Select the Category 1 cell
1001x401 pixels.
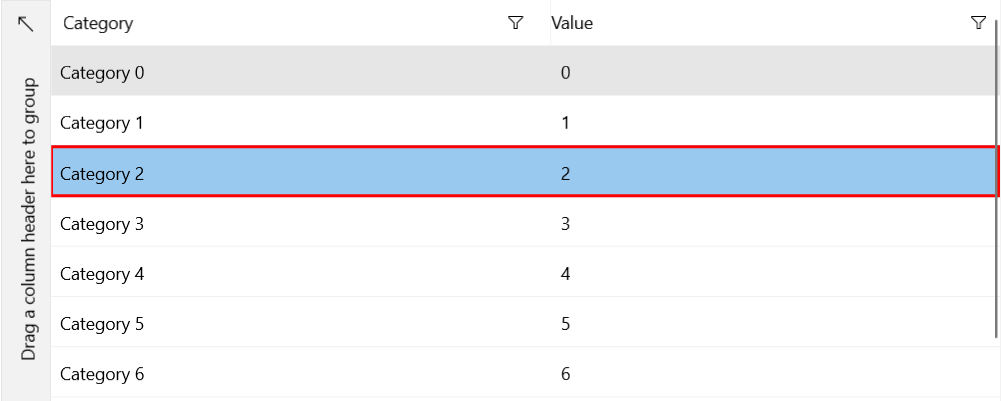coord(102,123)
